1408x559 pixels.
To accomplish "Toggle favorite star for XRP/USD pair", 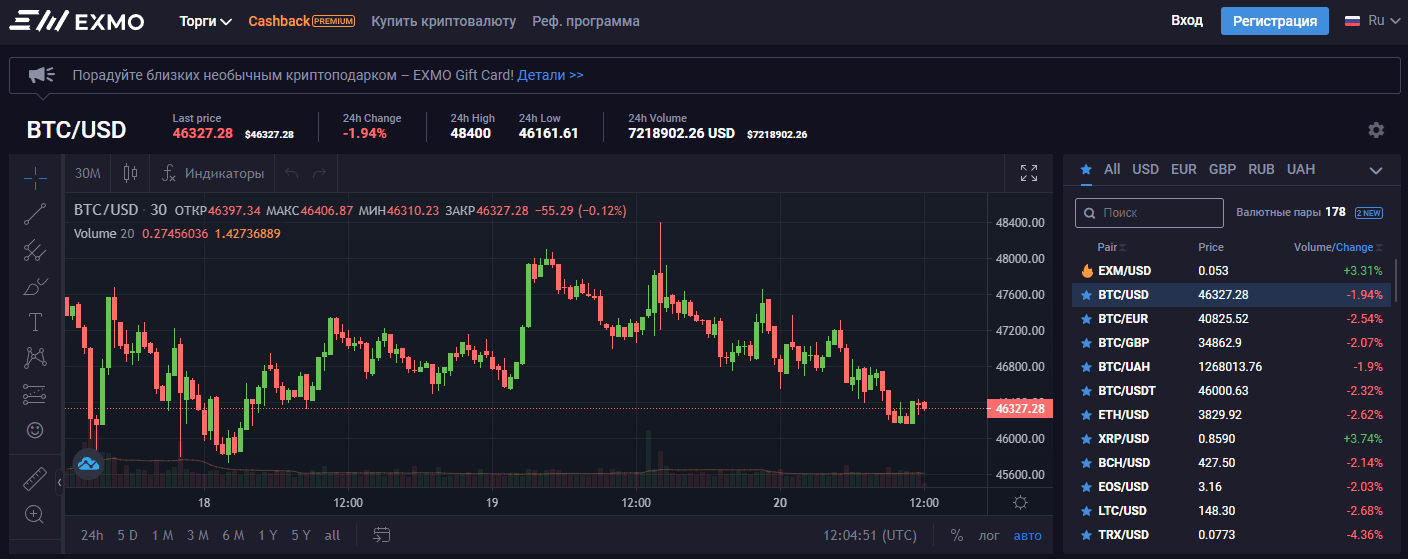I will click(x=1086, y=439).
